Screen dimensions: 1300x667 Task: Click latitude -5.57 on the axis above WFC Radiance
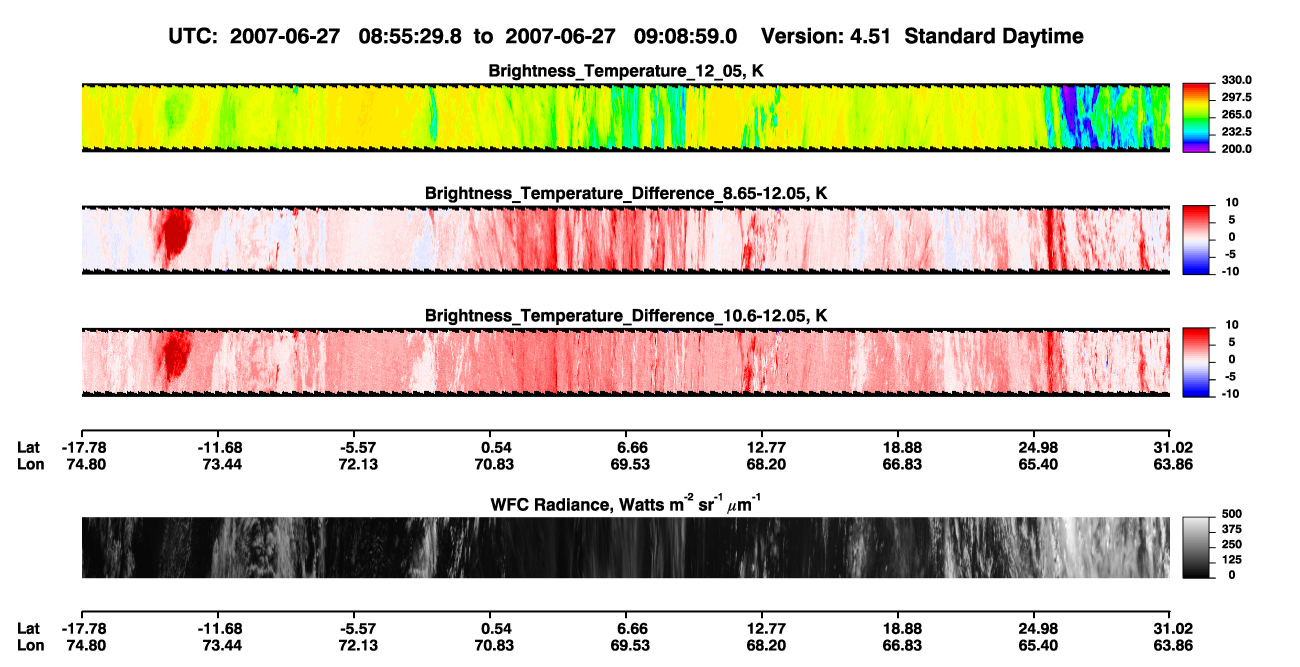[x=356, y=447]
